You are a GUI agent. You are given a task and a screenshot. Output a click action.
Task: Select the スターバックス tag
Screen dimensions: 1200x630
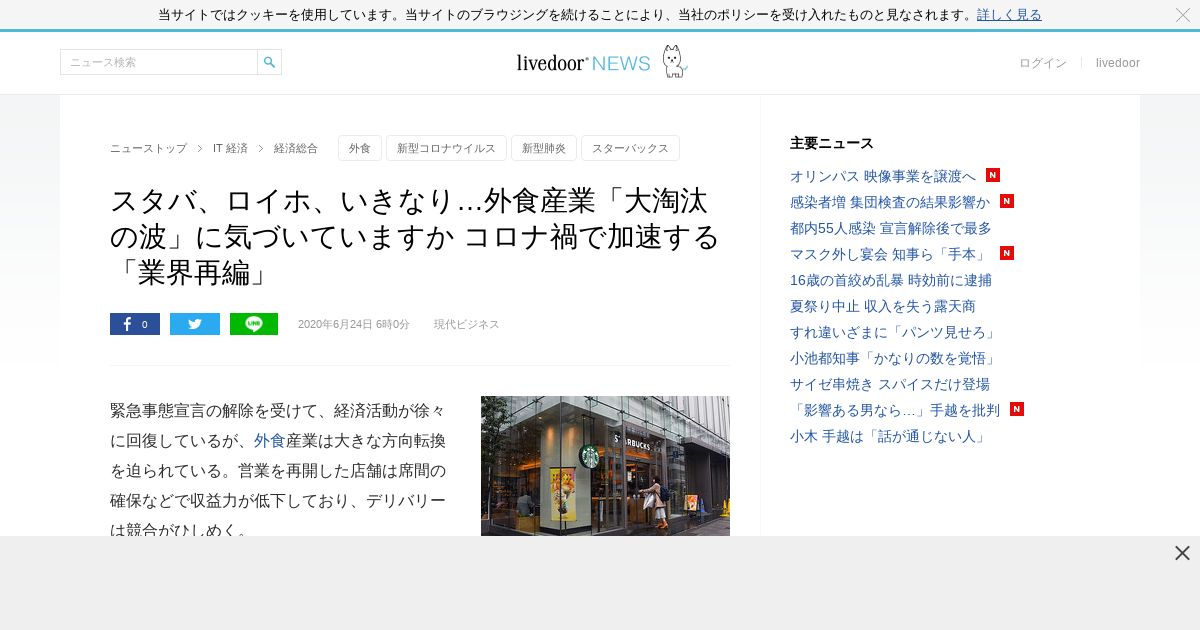[630, 148]
